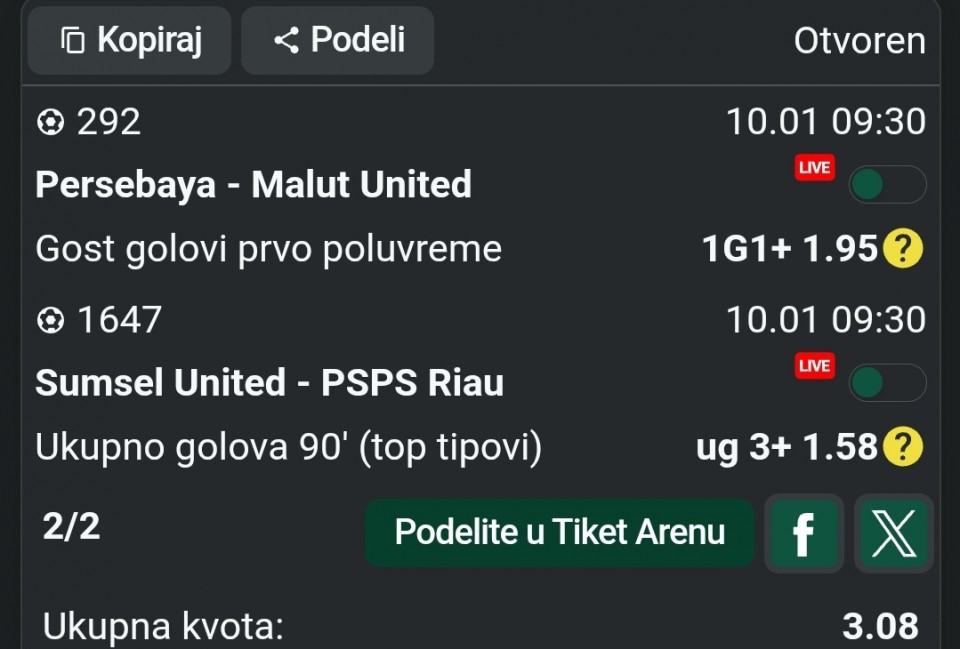Click the Kopiraj copy button
Image resolution: width=960 pixels, height=649 pixels.
(130, 41)
